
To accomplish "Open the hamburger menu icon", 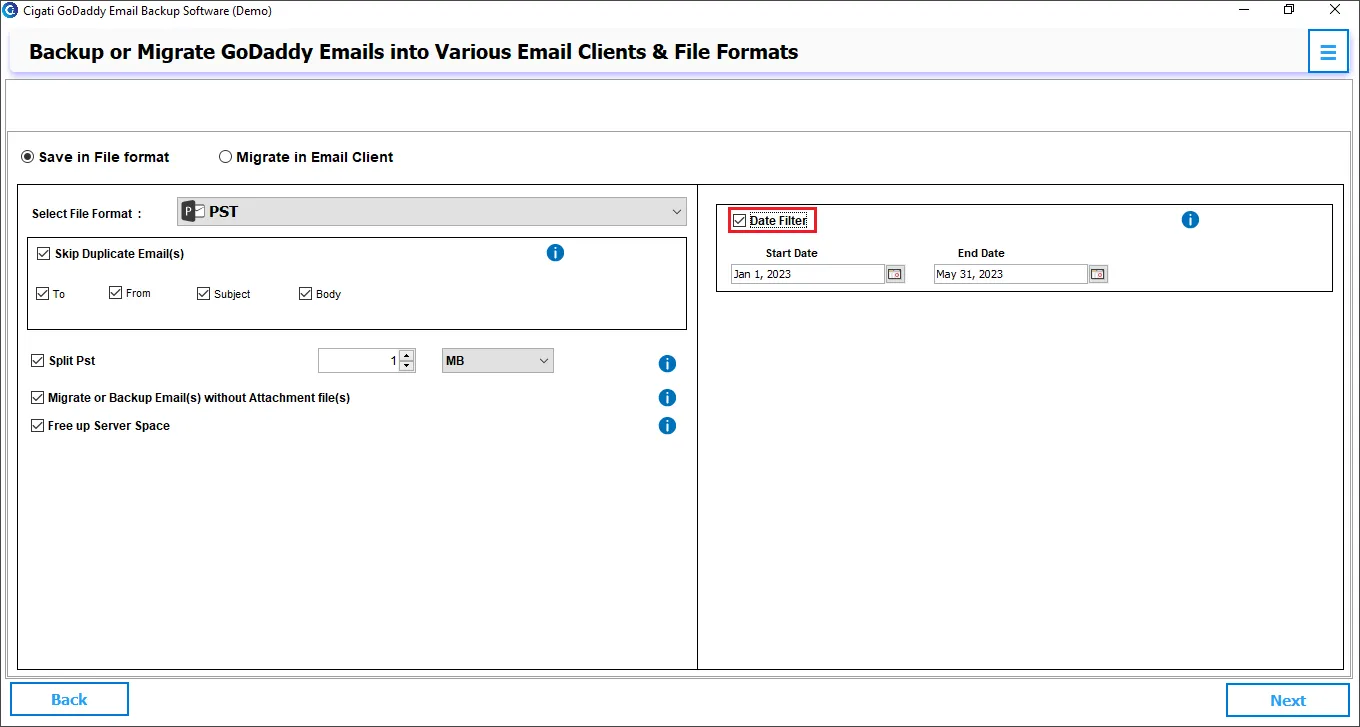I will pos(1328,52).
